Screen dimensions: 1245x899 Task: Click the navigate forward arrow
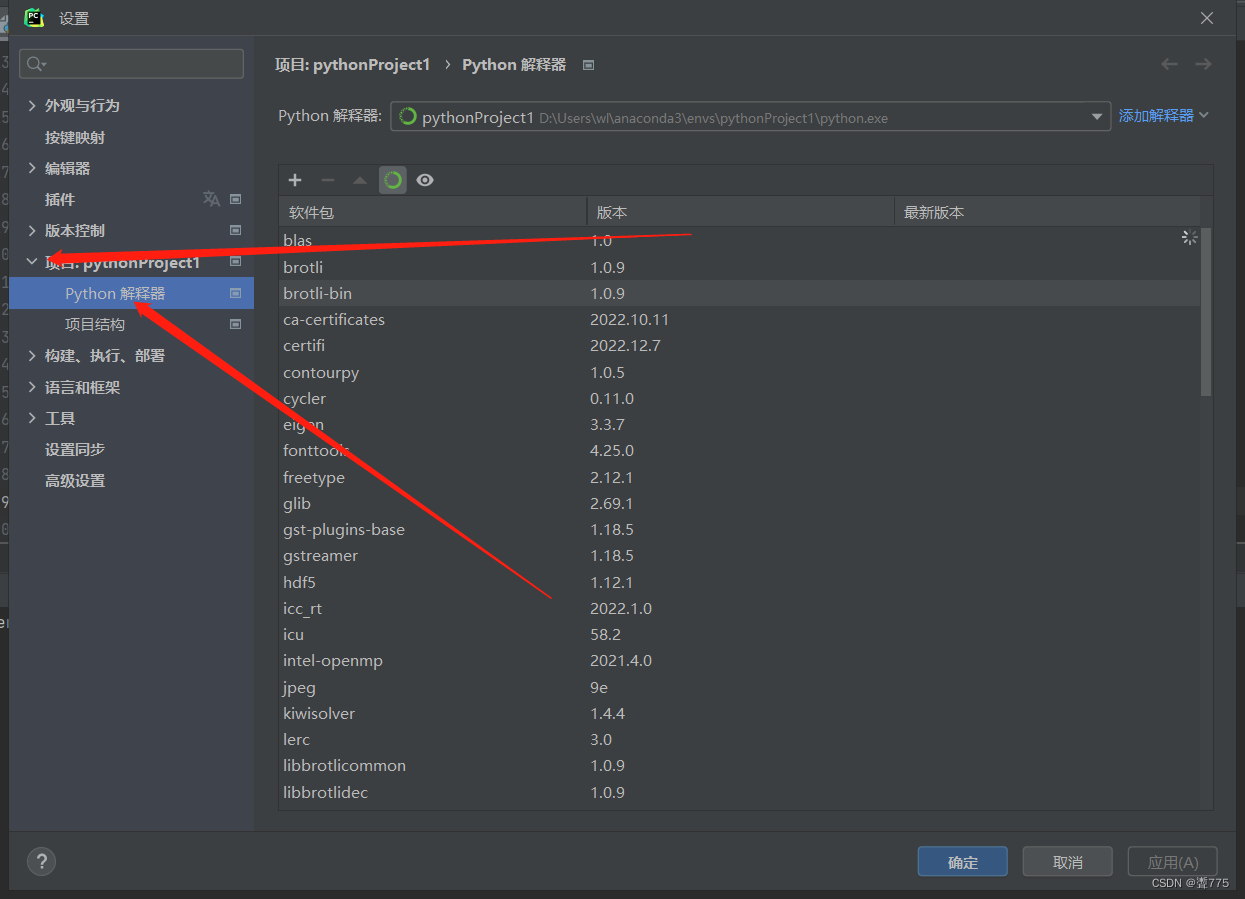1203,64
